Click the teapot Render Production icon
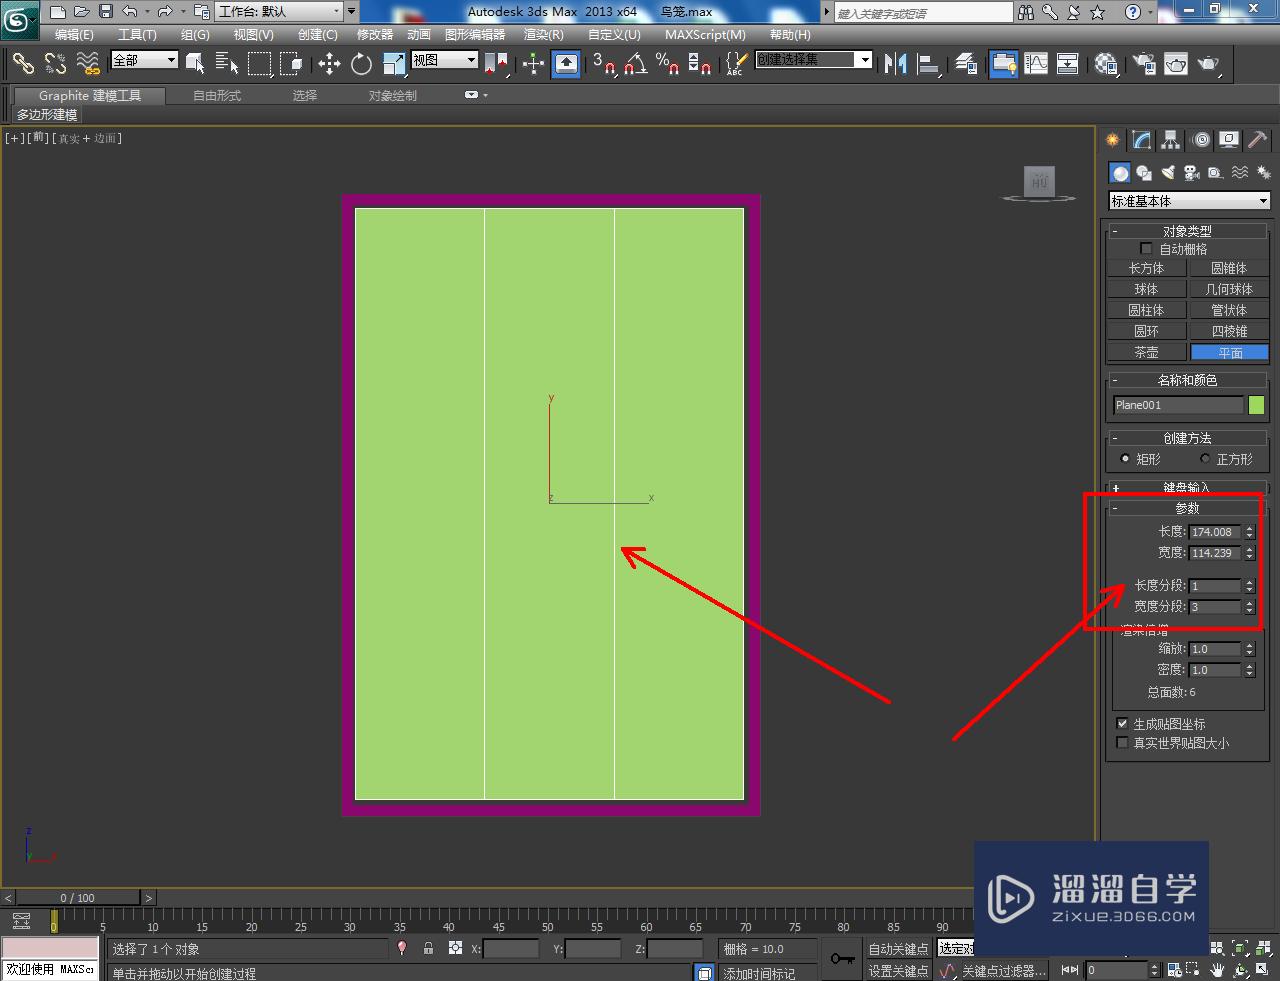The width and height of the screenshot is (1280, 981). click(x=1209, y=64)
